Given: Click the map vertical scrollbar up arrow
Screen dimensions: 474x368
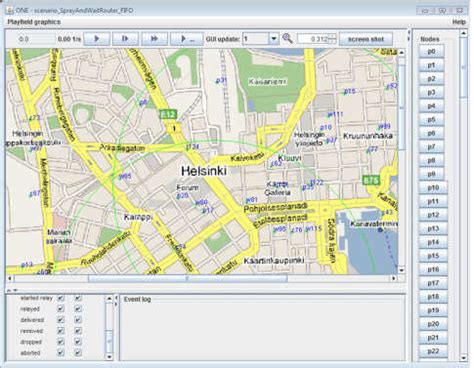Looking at the screenshot, I should (x=402, y=52).
